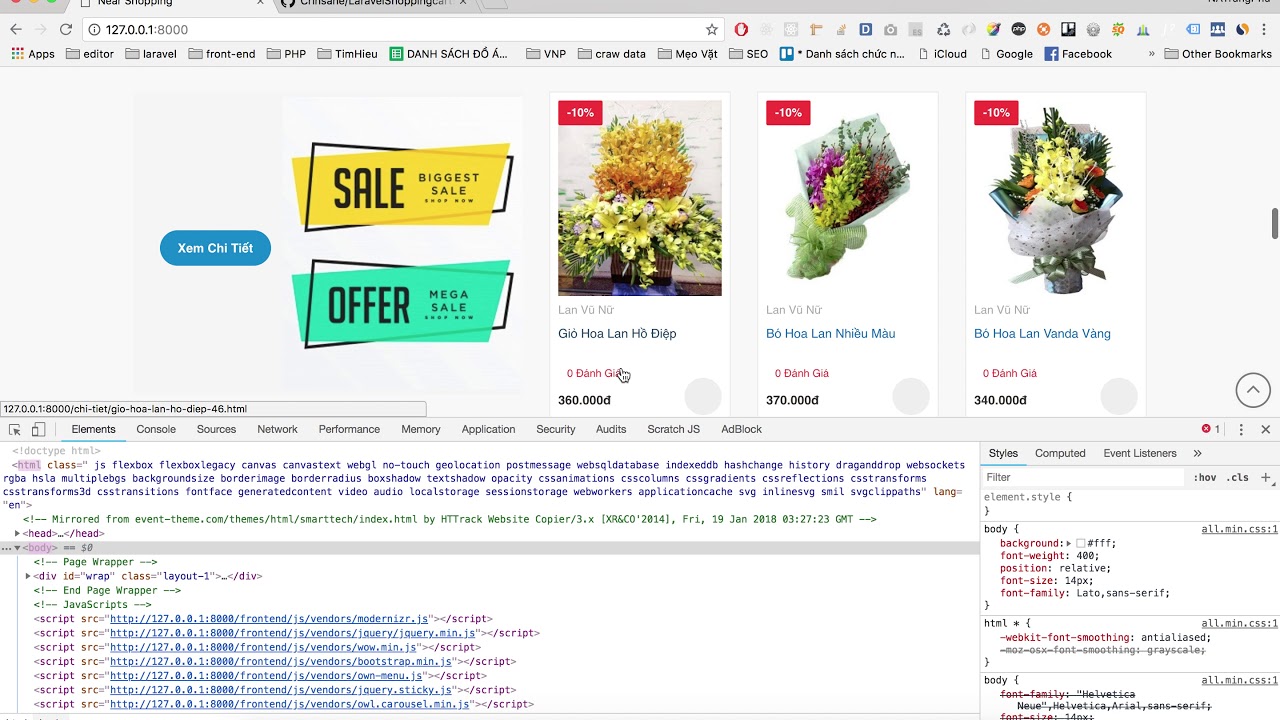Click the round cart button beside 360.000đ
The width and height of the screenshot is (1280, 720).
coord(703,397)
